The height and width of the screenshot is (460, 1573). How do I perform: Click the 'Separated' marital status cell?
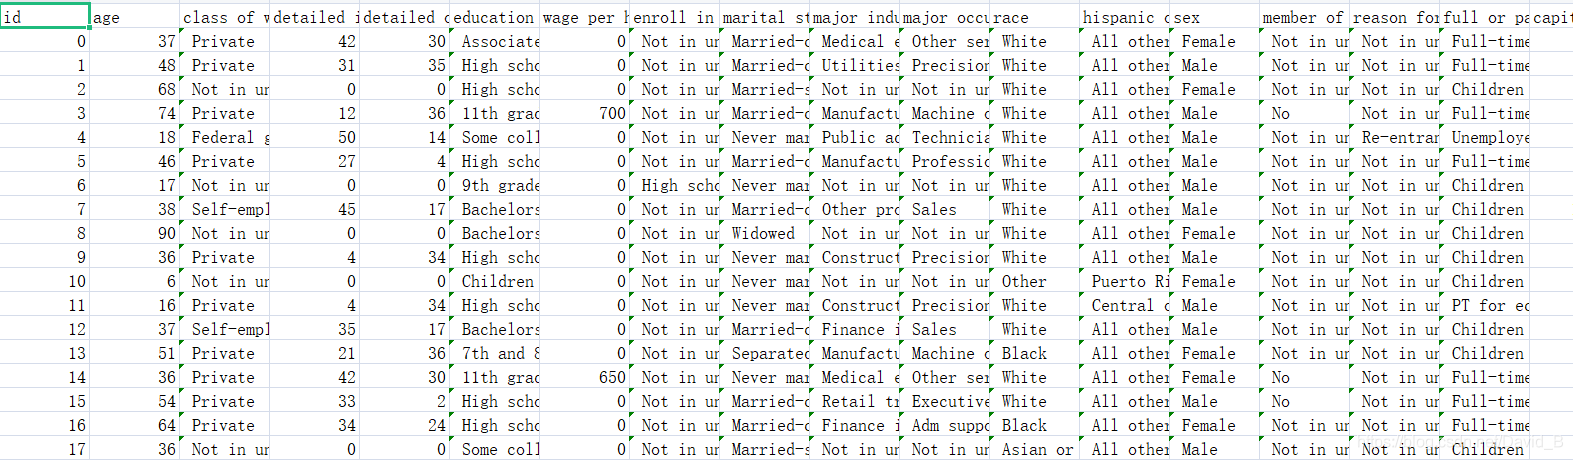(x=765, y=353)
